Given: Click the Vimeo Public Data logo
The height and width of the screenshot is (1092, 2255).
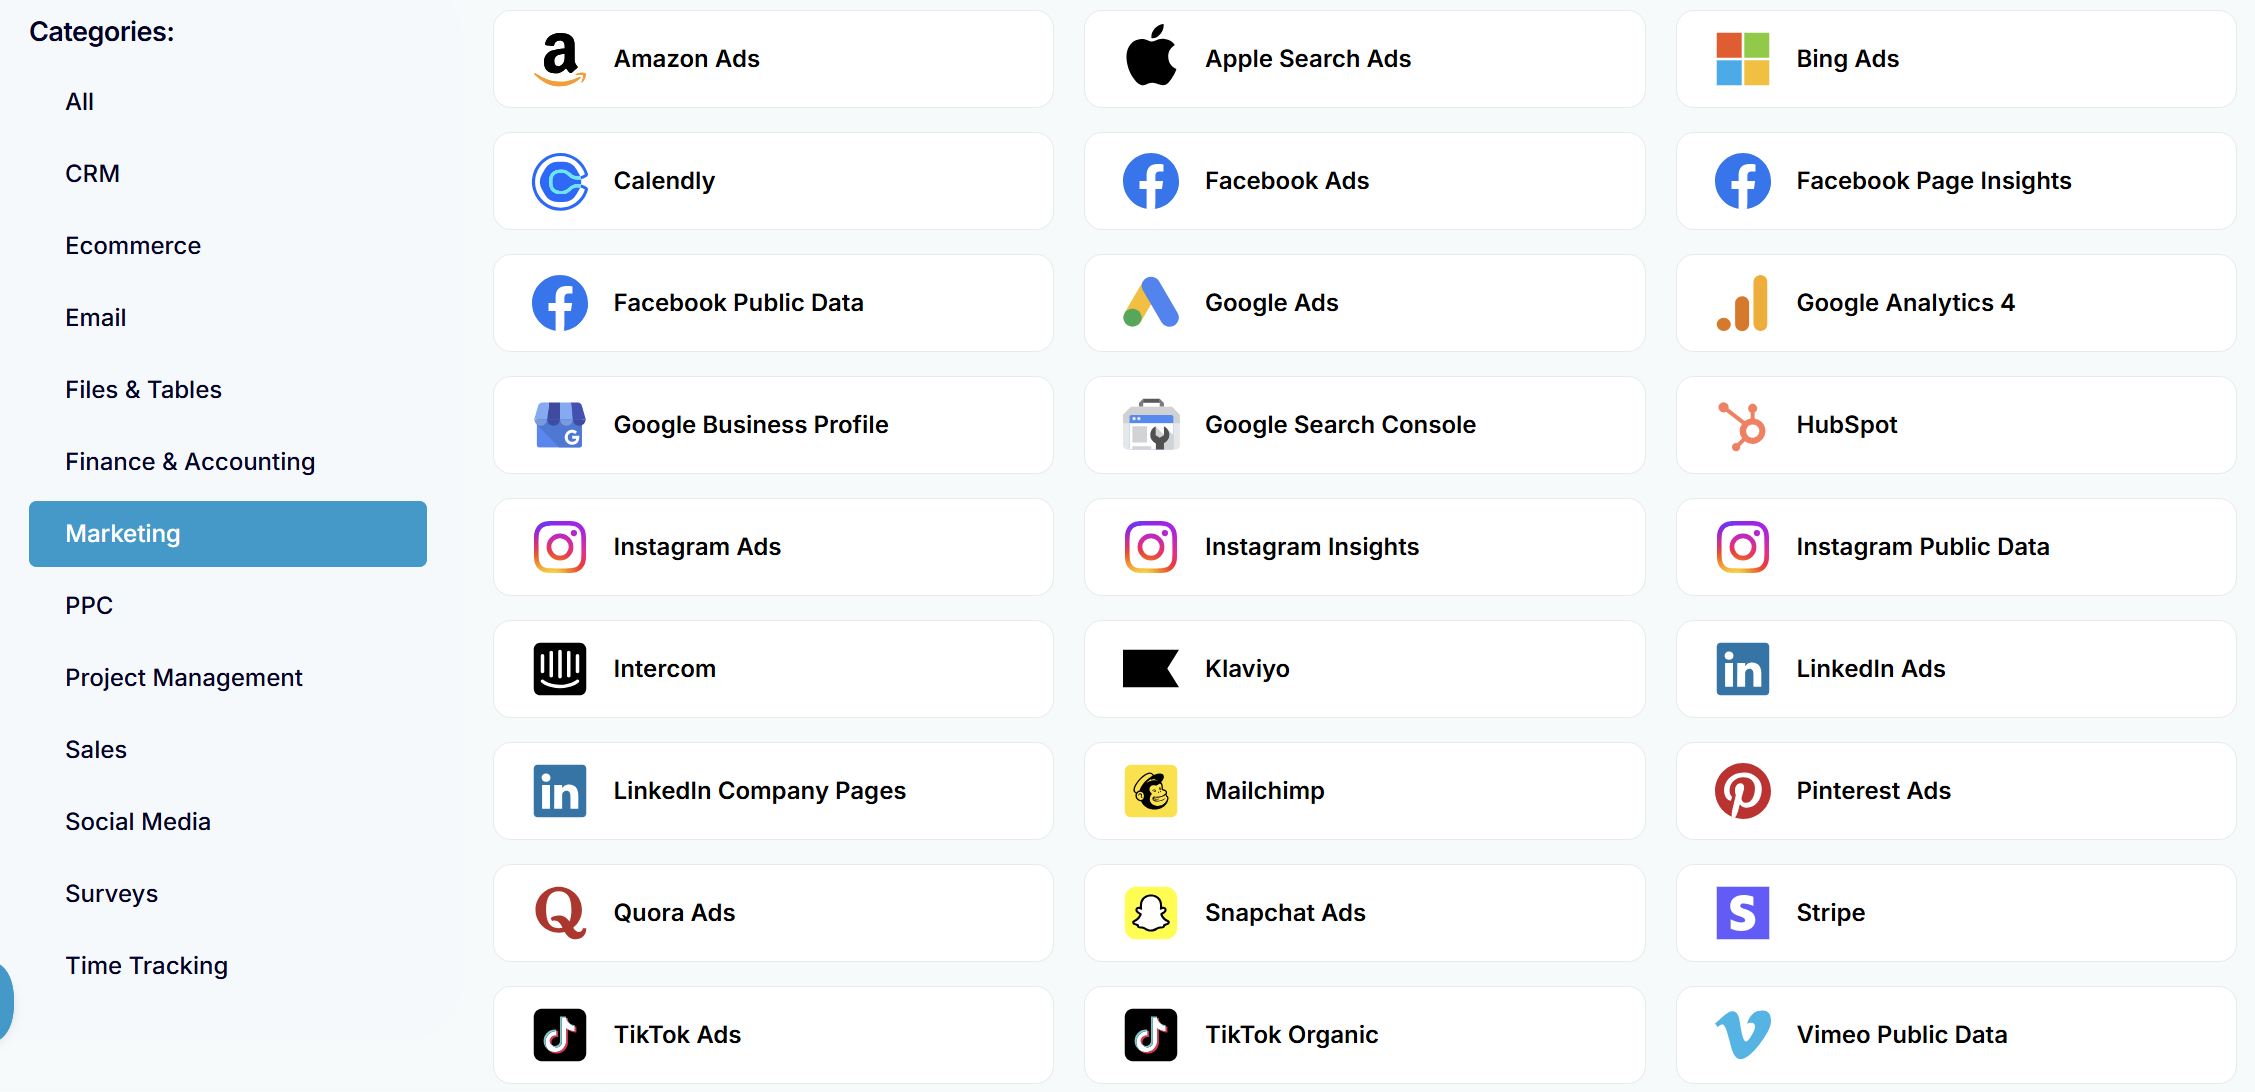Looking at the screenshot, I should 1742,1035.
